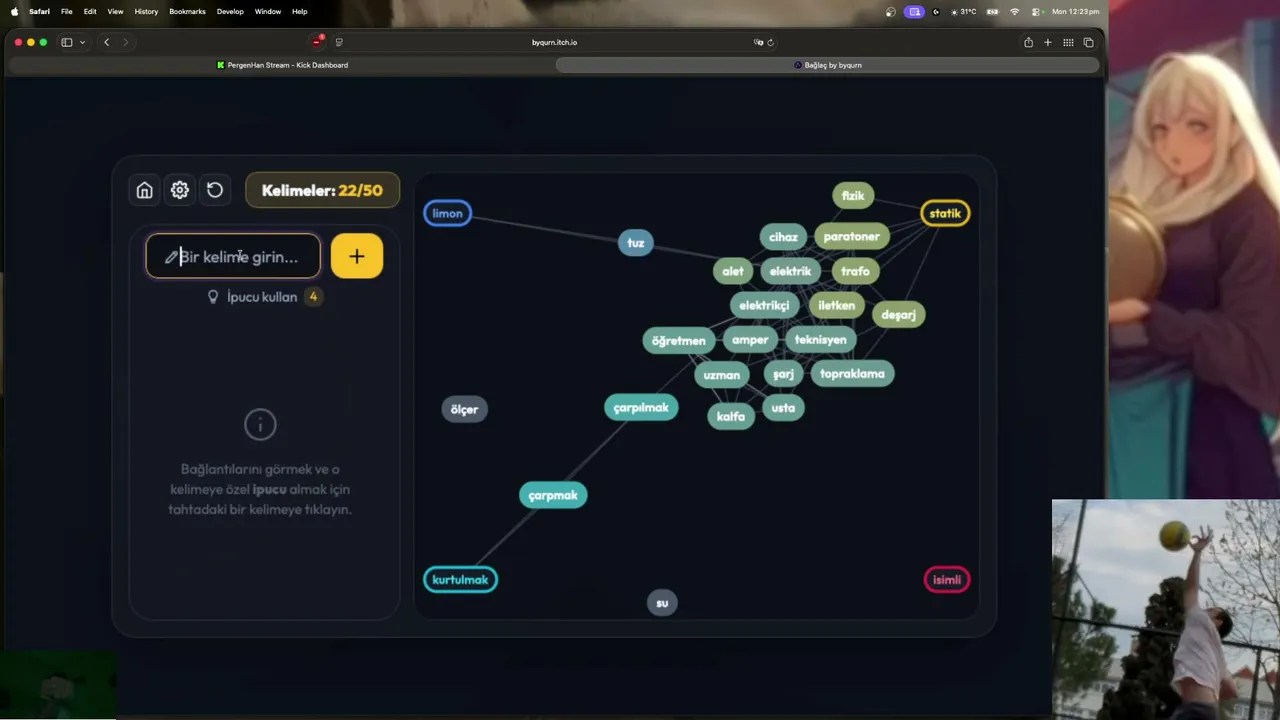Viewport: 1280px width, 720px height.
Task: Open Safari's share icon
Action: 1028,42
